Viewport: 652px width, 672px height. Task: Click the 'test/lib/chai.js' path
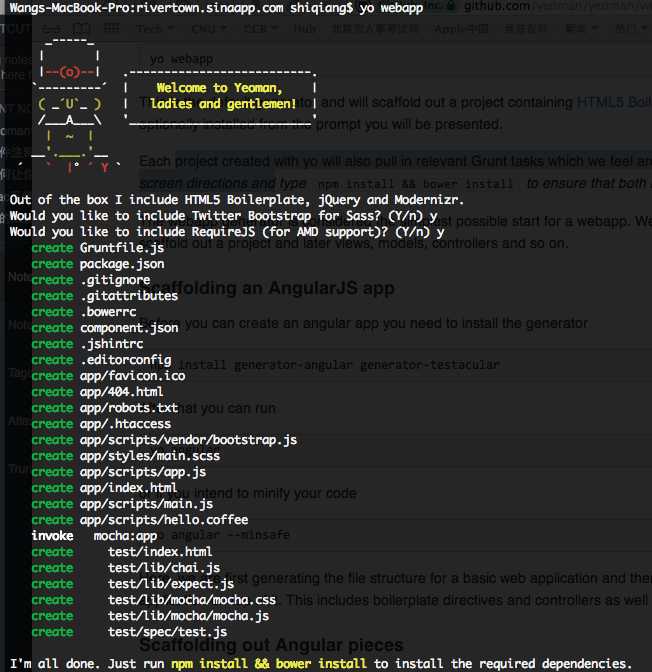click(x=164, y=568)
